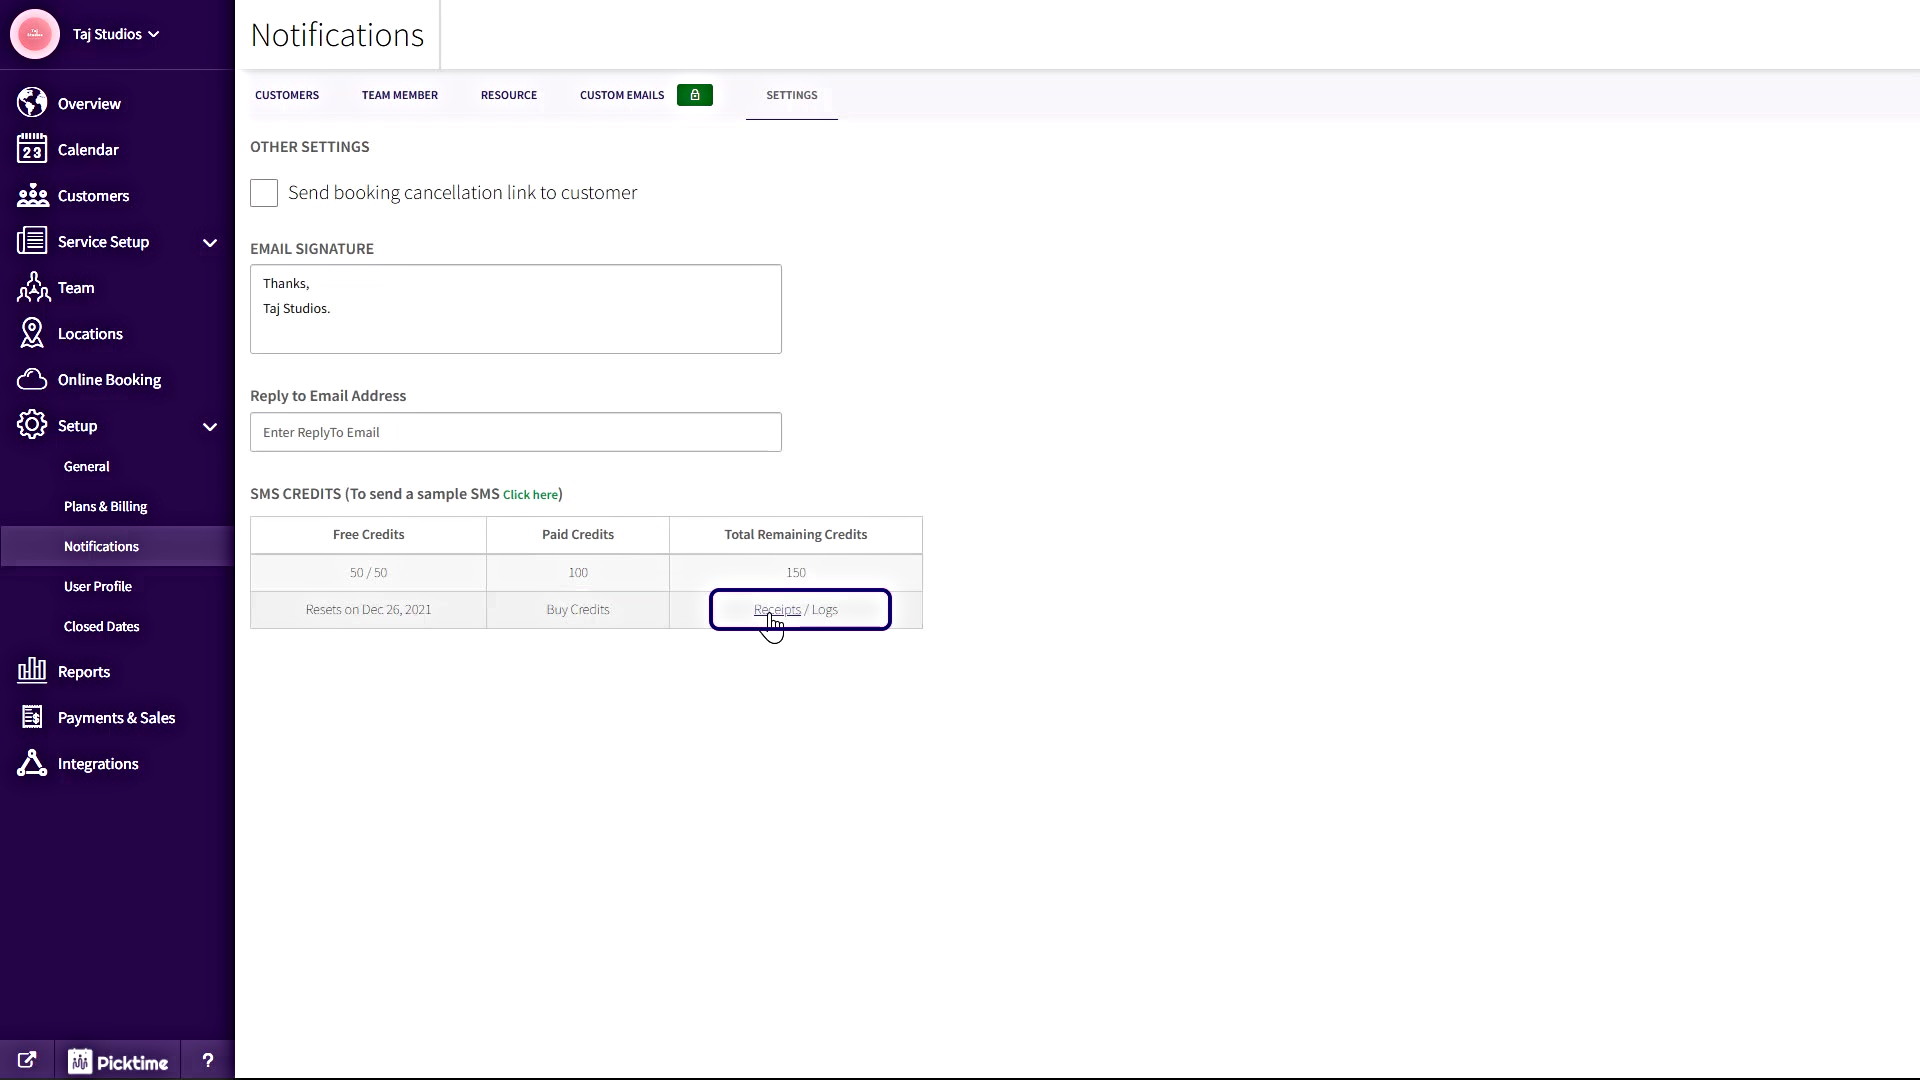Image resolution: width=1920 pixels, height=1080 pixels.
Task: Click the Payments & Sales receipt icon
Action: tap(32, 717)
